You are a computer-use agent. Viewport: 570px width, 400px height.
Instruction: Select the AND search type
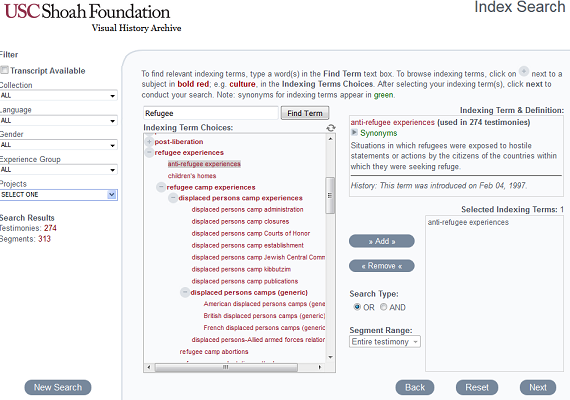click(384, 307)
